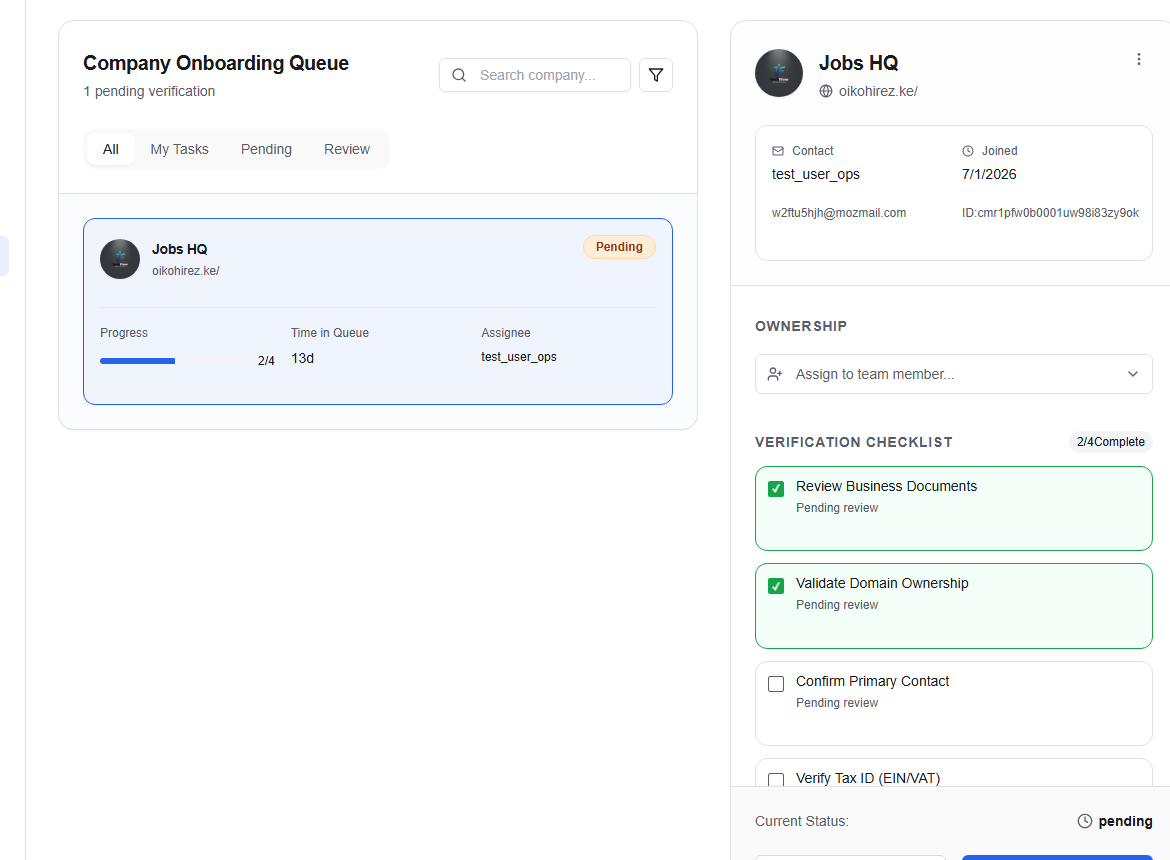Click the globe icon beside oikohirez.ke/
The height and width of the screenshot is (860, 1170).
coord(826,91)
